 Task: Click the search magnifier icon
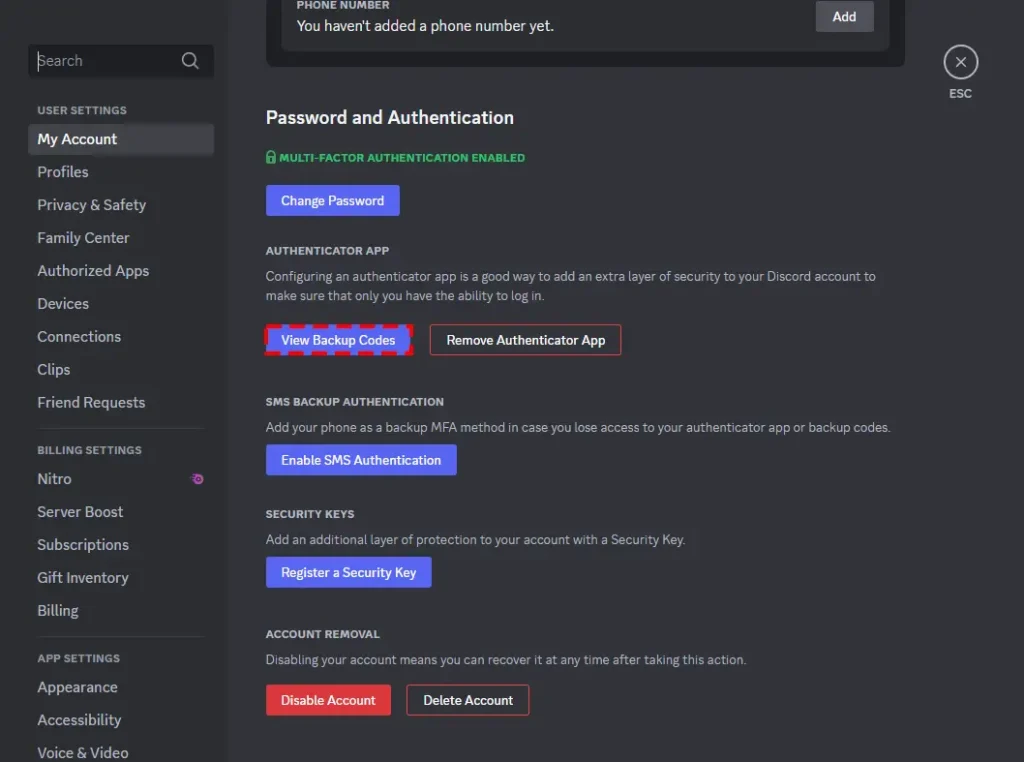pos(190,61)
